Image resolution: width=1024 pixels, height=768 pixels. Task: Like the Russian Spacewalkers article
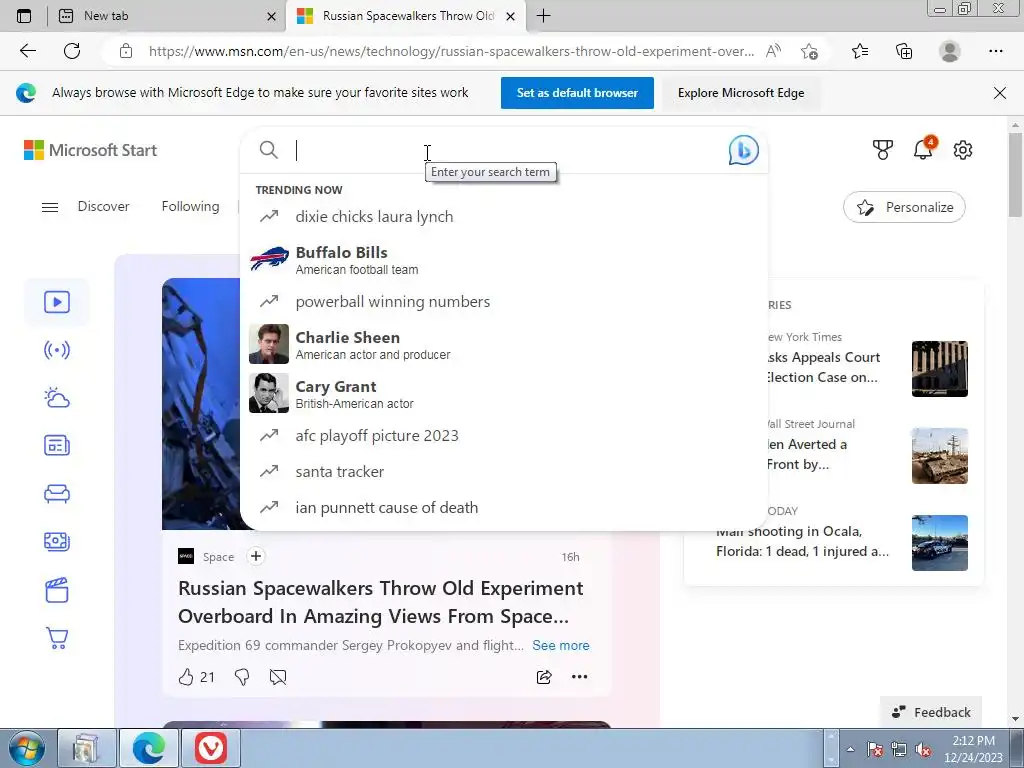(186, 677)
